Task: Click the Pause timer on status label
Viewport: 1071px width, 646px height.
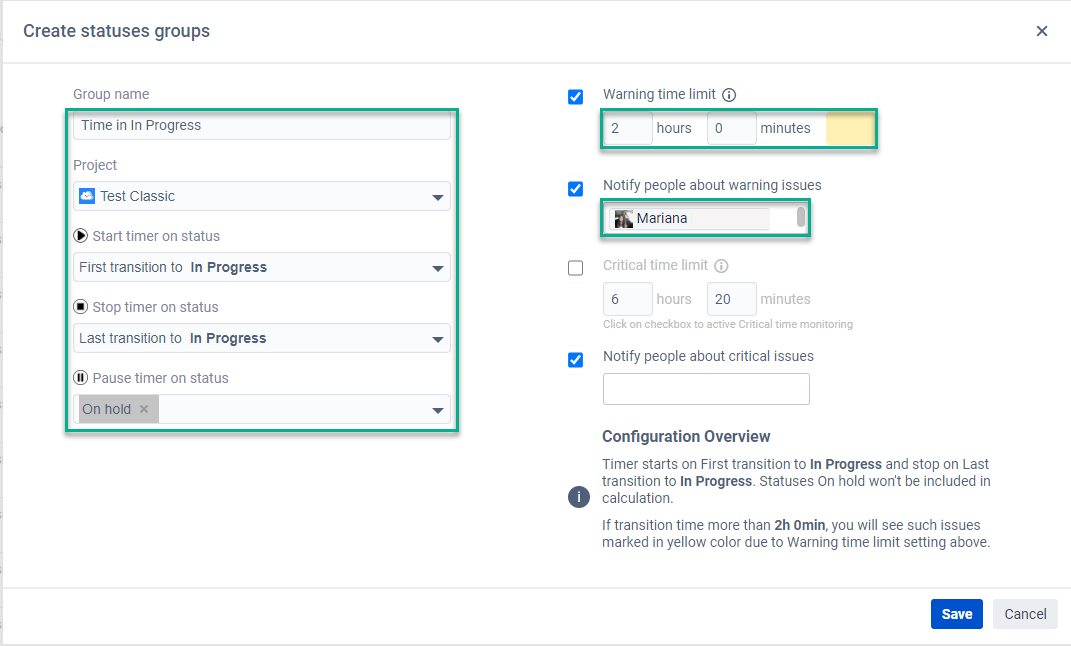Action: [161, 378]
